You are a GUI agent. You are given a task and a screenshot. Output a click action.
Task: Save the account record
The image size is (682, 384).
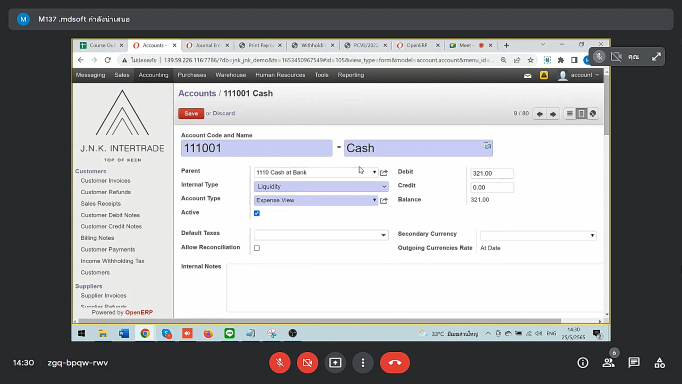coord(191,114)
